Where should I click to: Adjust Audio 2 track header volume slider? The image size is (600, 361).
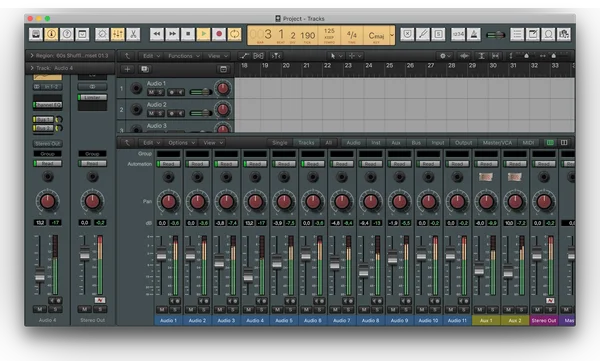[x=201, y=113]
